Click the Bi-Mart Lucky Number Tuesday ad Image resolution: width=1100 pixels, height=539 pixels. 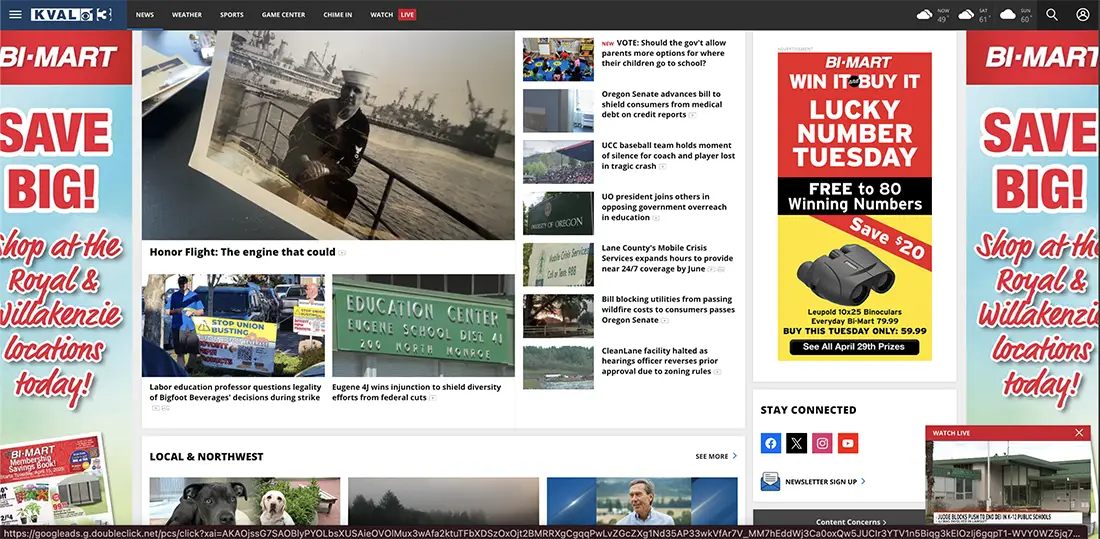tap(854, 206)
